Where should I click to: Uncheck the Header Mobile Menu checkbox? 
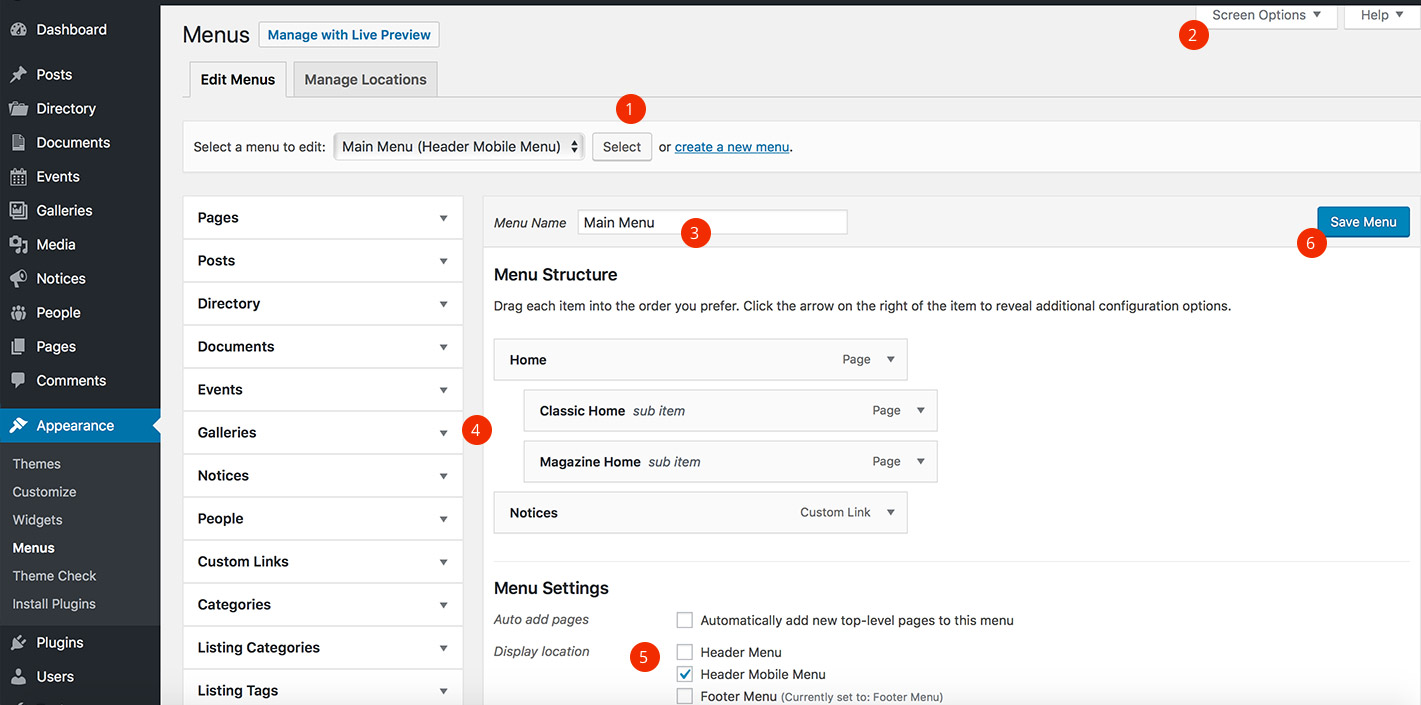685,674
